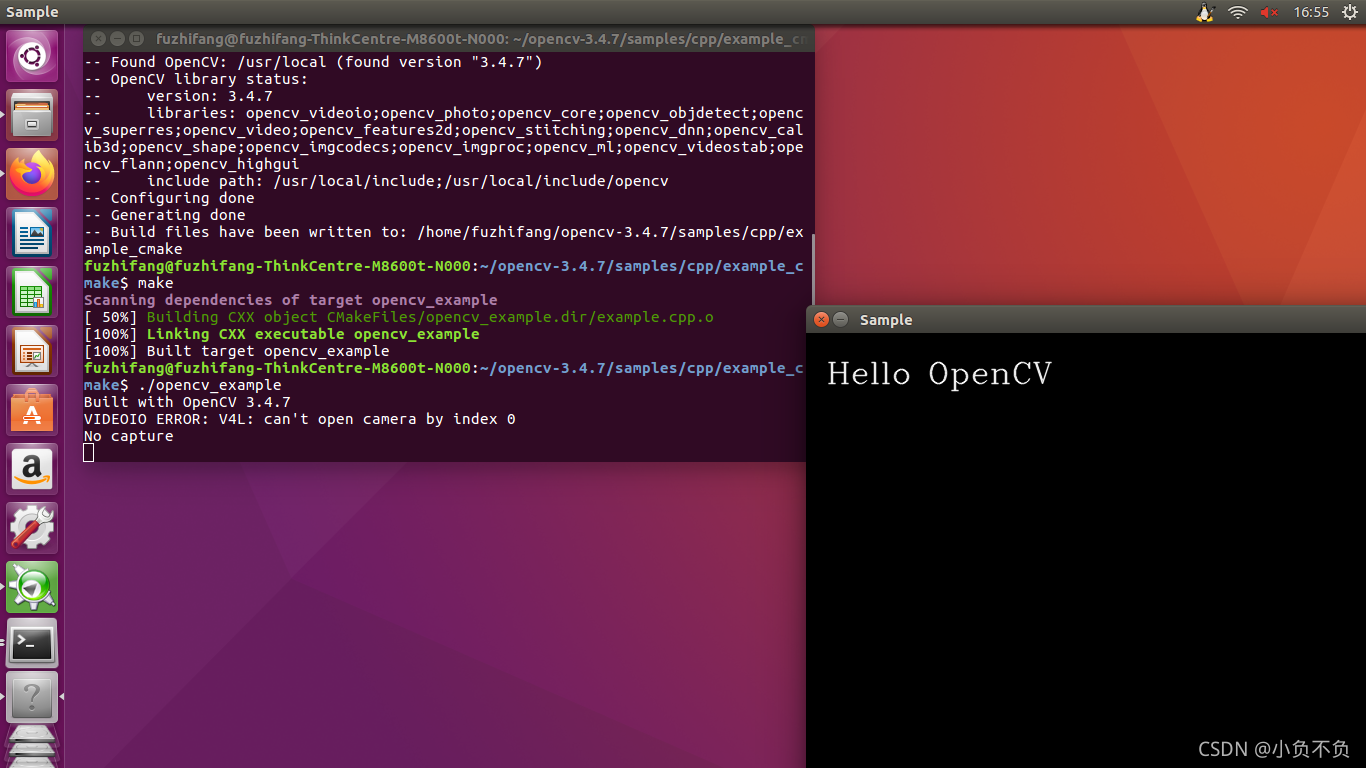1366x768 pixels.
Task: Open LibreOffice Writer from the dock
Action: (x=33, y=233)
